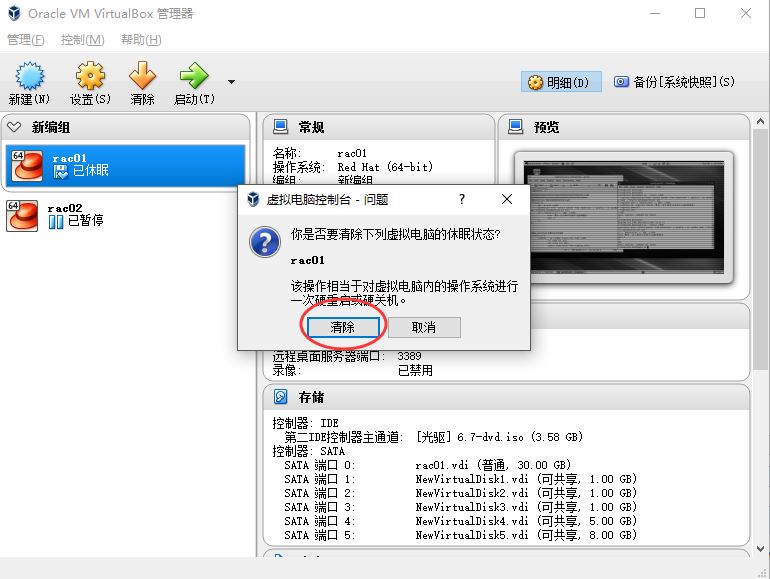
Task: Select the rac01 virtual machine
Action: tap(125, 165)
